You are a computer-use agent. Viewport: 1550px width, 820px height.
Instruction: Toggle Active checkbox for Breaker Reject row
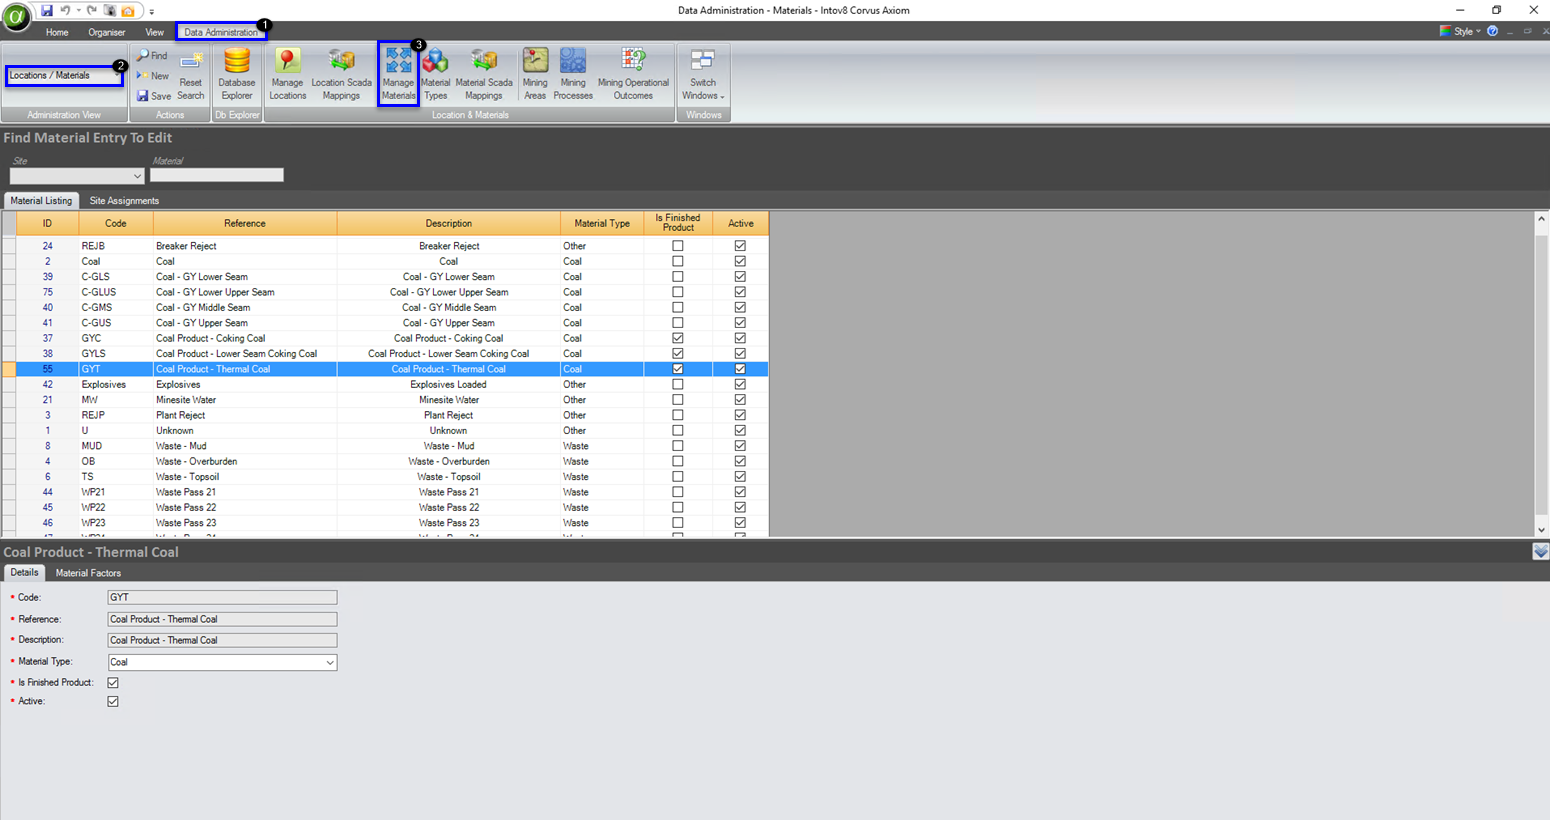coord(740,246)
